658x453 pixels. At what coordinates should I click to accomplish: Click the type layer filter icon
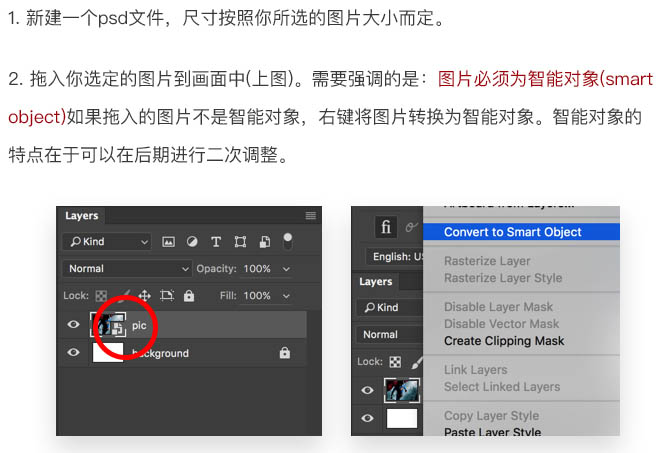tap(216, 242)
